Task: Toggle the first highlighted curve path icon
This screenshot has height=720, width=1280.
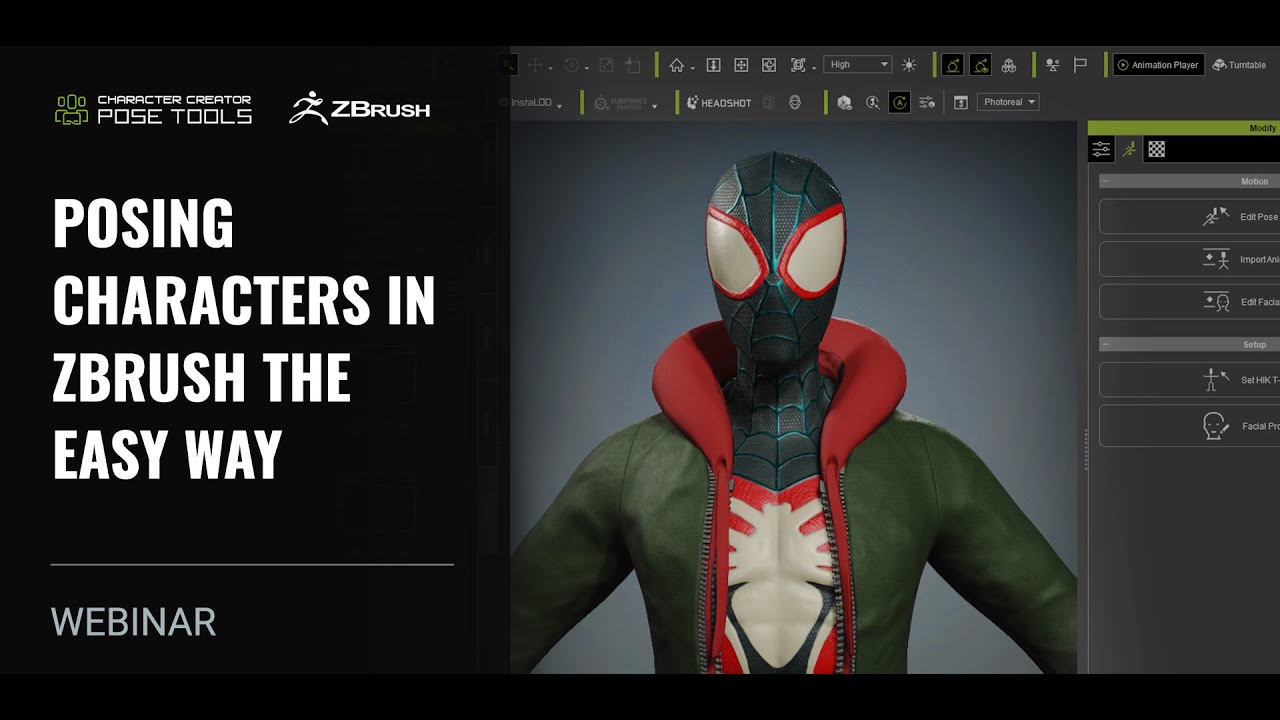Action: (x=953, y=65)
